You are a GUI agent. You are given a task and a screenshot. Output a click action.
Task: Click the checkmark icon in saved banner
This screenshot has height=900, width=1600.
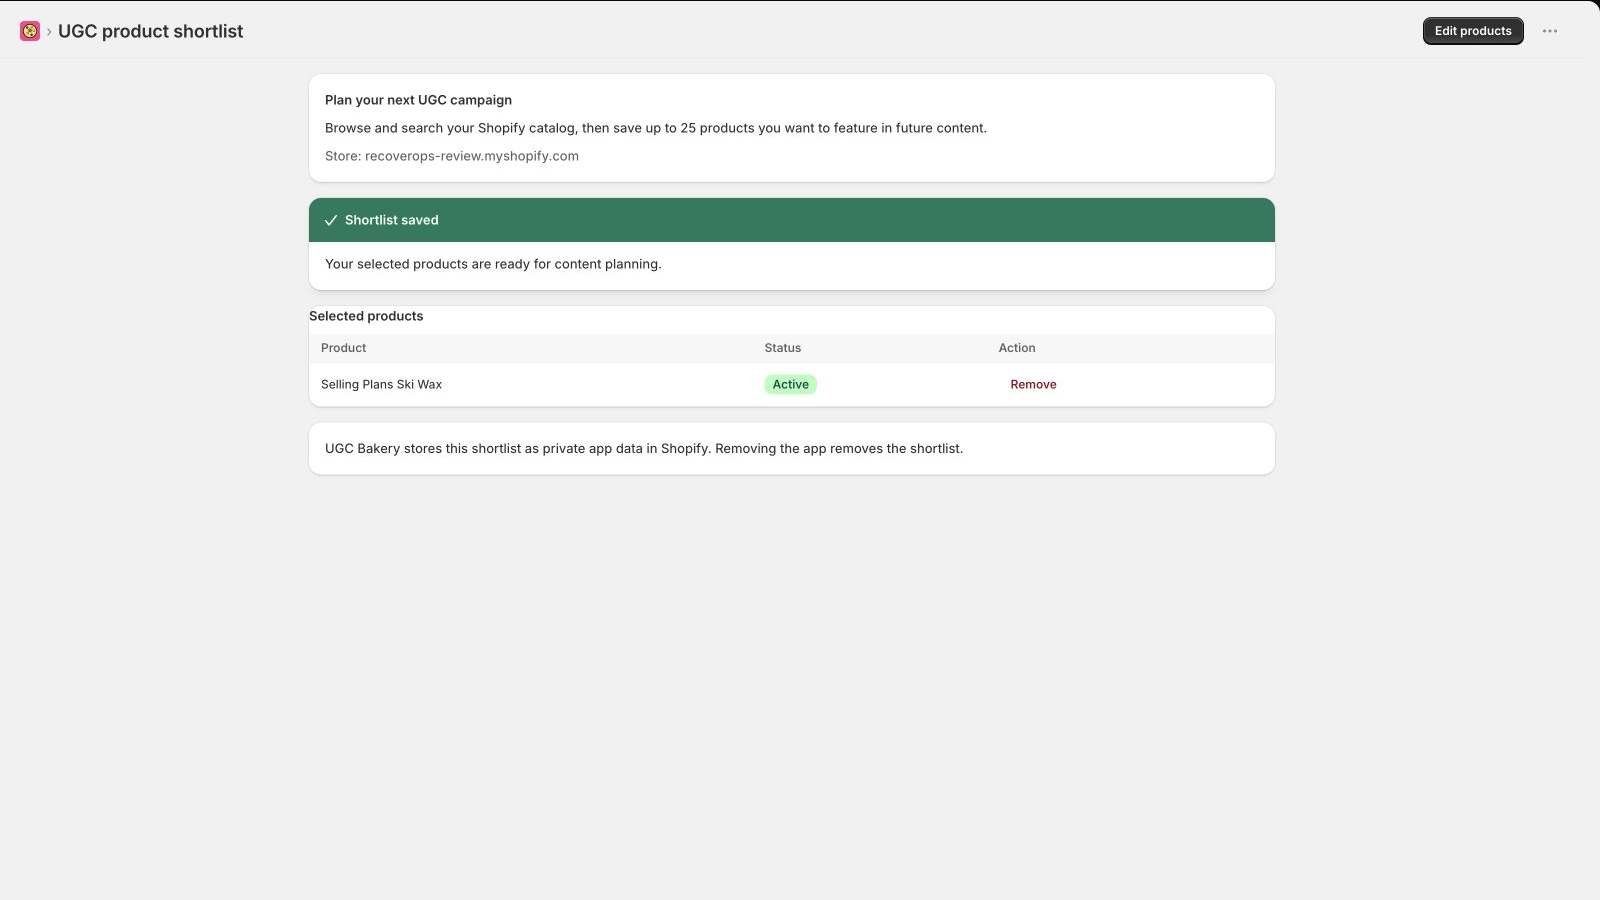331,220
